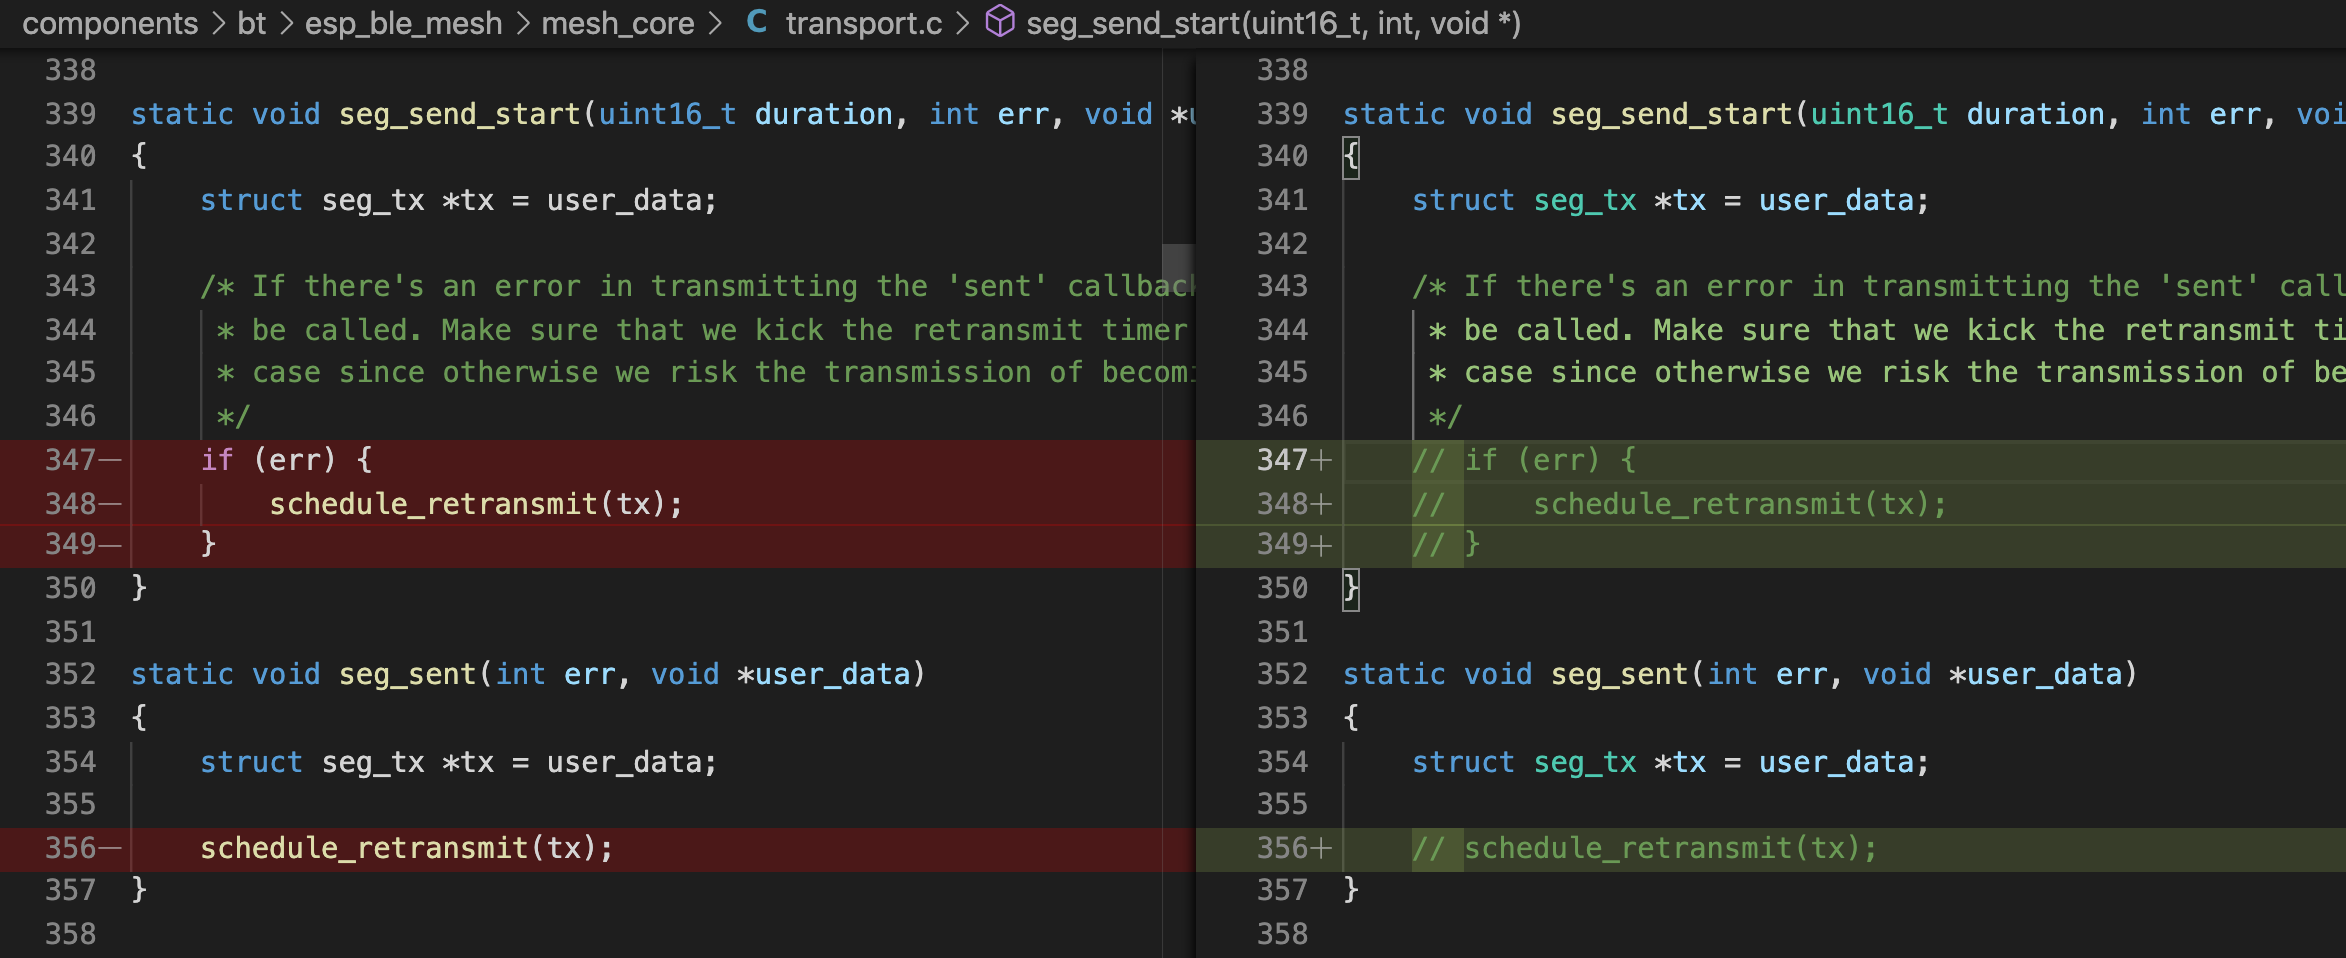Click added line number 347 in right pane
Viewport: 2346px width, 958px height.
pyautogui.click(x=1283, y=460)
